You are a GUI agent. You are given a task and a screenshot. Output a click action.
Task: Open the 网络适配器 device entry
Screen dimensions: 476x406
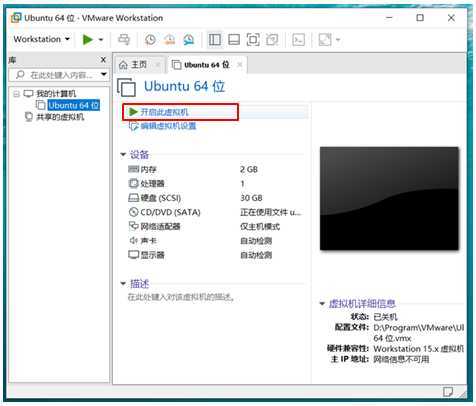160,227
